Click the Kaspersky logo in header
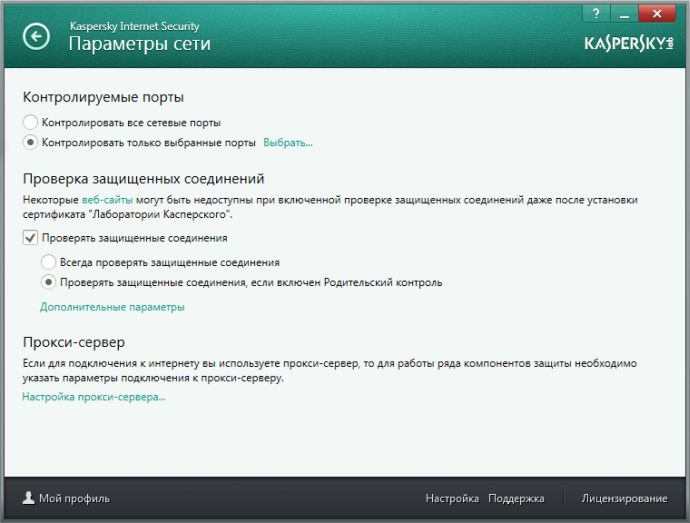 point(629,43)
